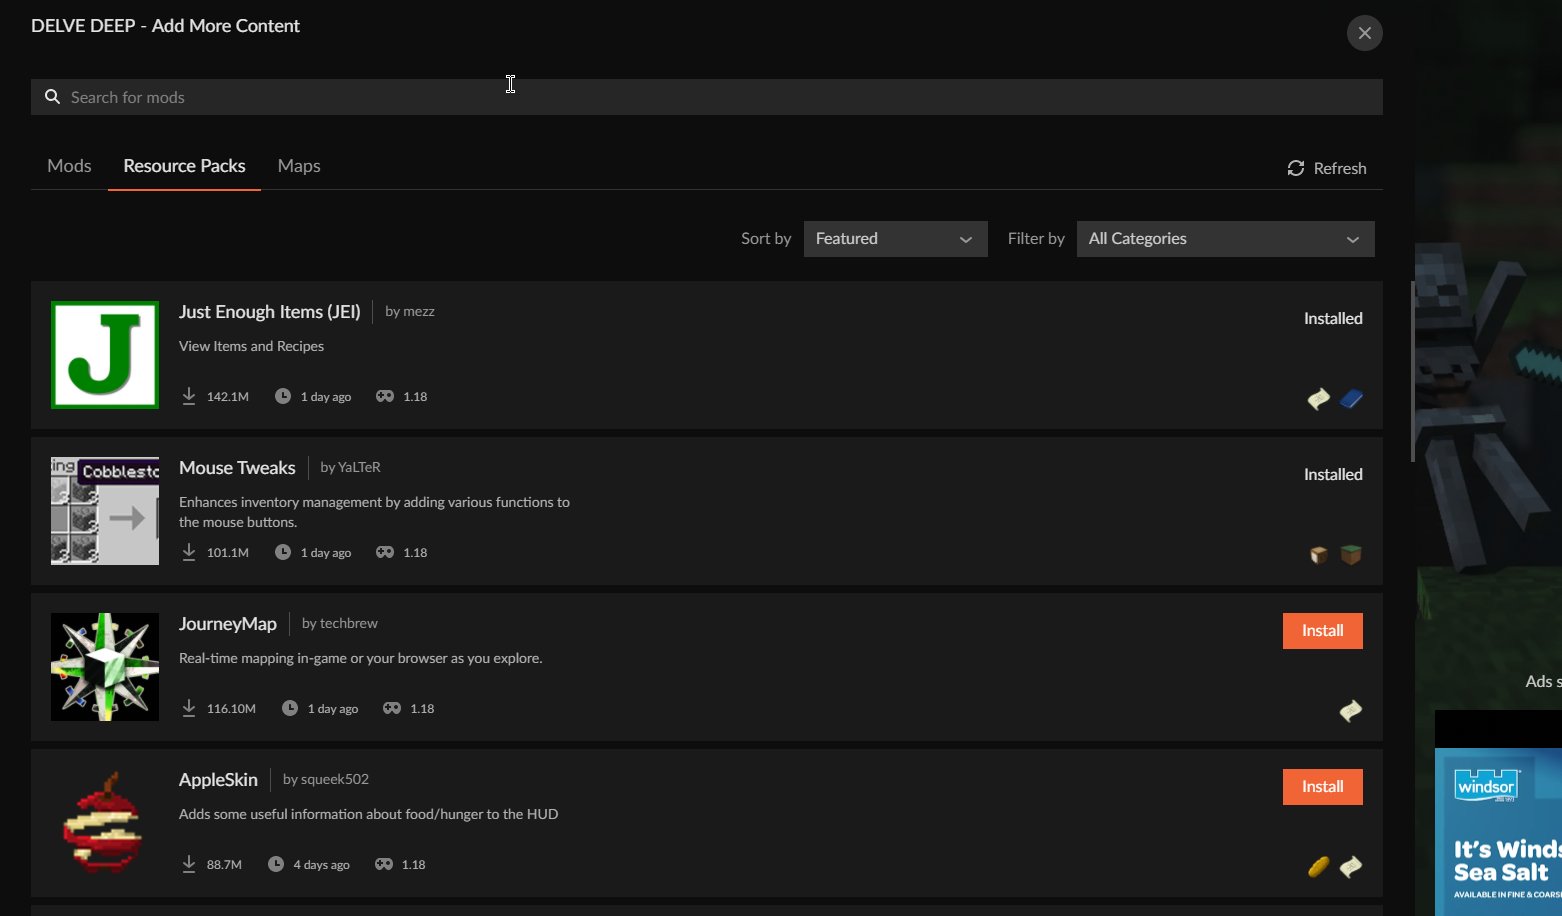Click the 4 days ago update time
Viewport: 1562px width, 916px height.
[322, 865]
